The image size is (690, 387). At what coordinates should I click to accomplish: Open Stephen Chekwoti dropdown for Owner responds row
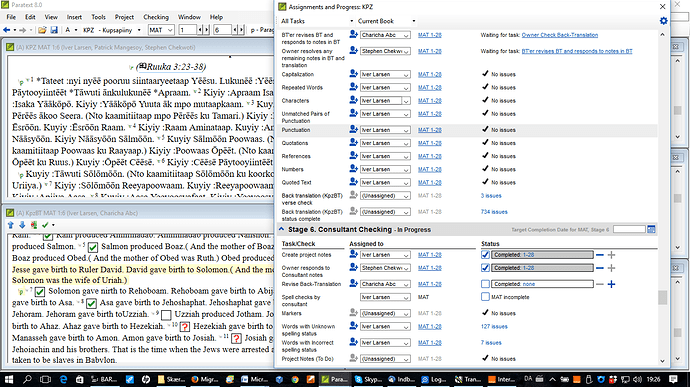point(385,268)
